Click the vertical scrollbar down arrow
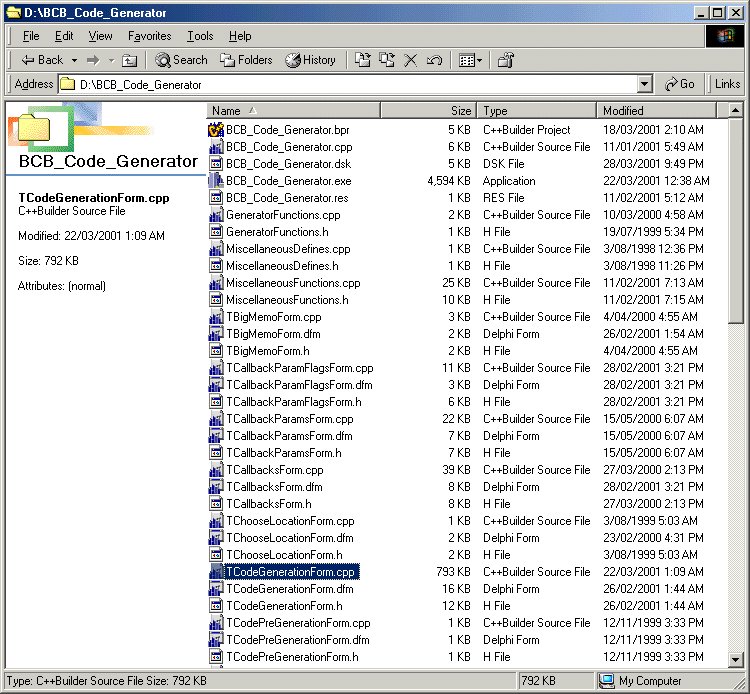The height and width of the screenshot is (694, 750). [x=736, y=660]
